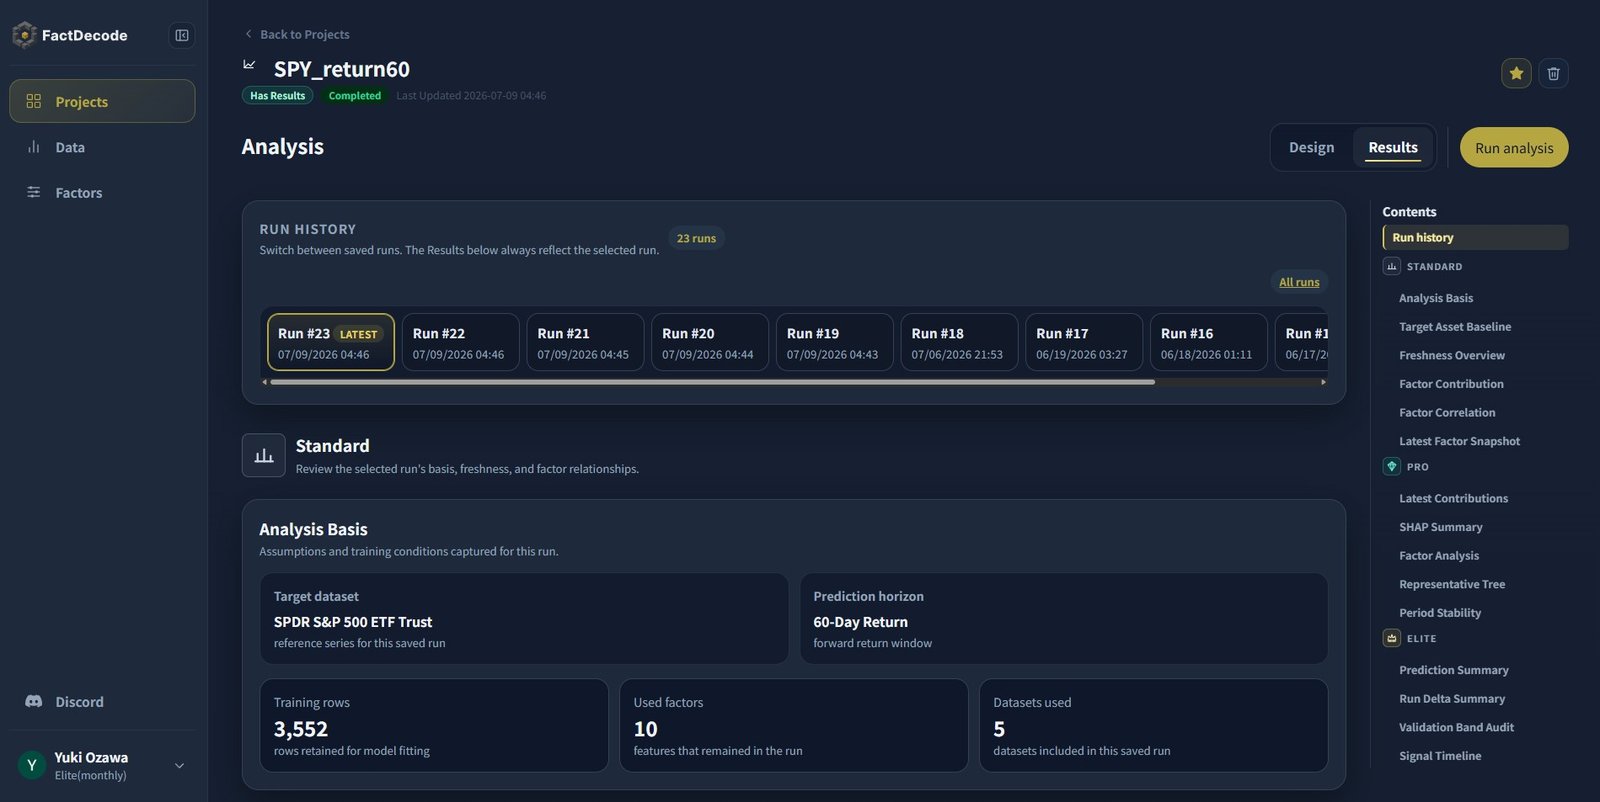Click the Back to Projects chevron
Viewport: 1600px width, 802px height.
(x=248, y=34)
